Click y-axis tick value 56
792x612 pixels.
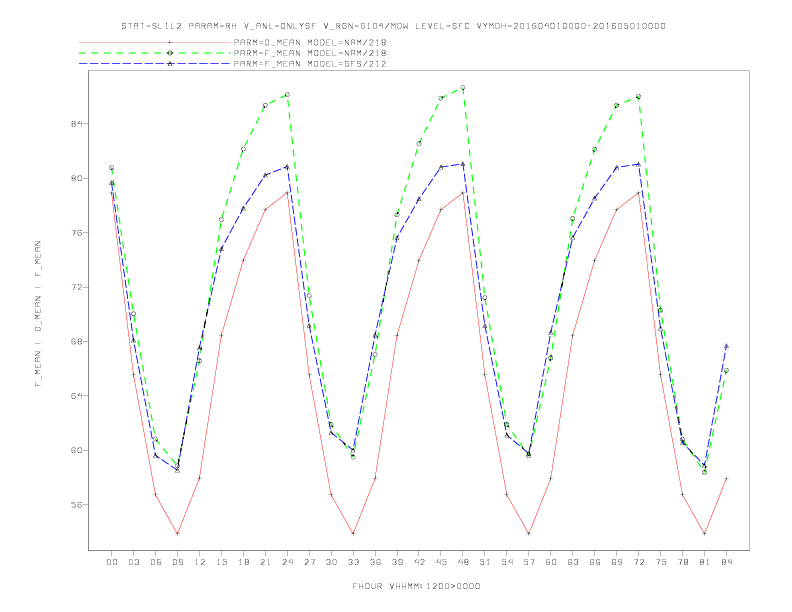[76, 505]
